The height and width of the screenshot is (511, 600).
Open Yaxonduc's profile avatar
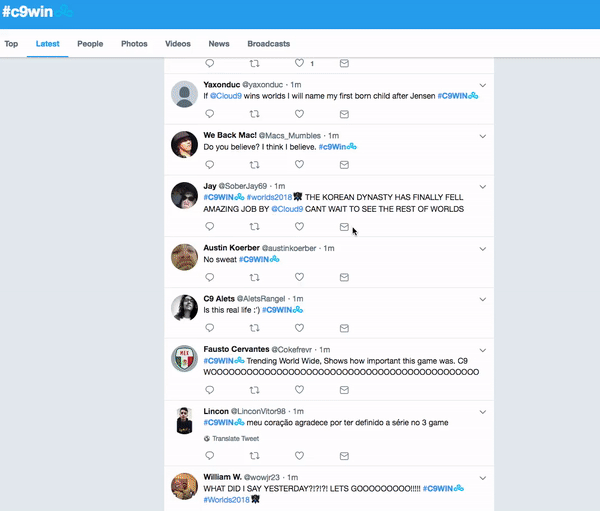184,94
